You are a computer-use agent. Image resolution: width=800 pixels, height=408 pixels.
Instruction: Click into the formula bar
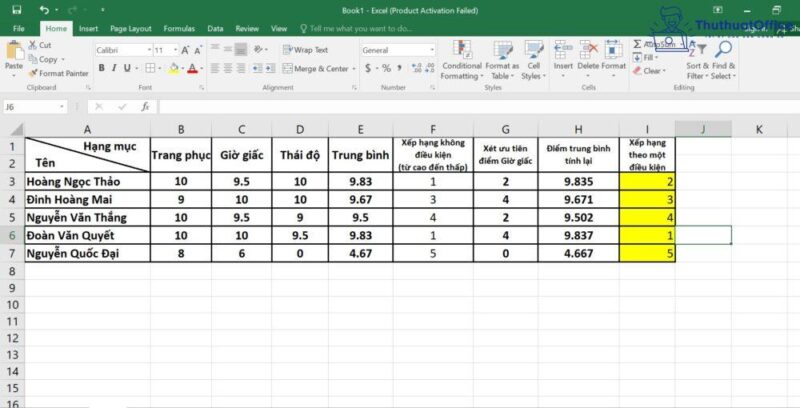click(478, 107)
